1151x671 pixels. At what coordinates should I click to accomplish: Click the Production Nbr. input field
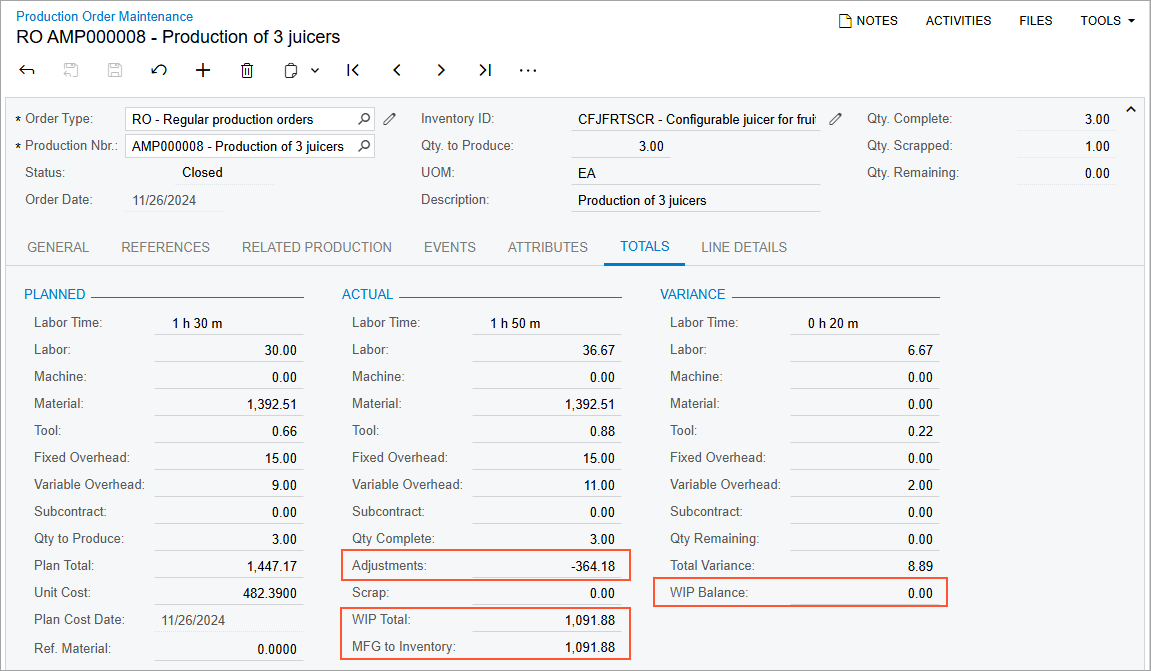(x=238, y=146)
